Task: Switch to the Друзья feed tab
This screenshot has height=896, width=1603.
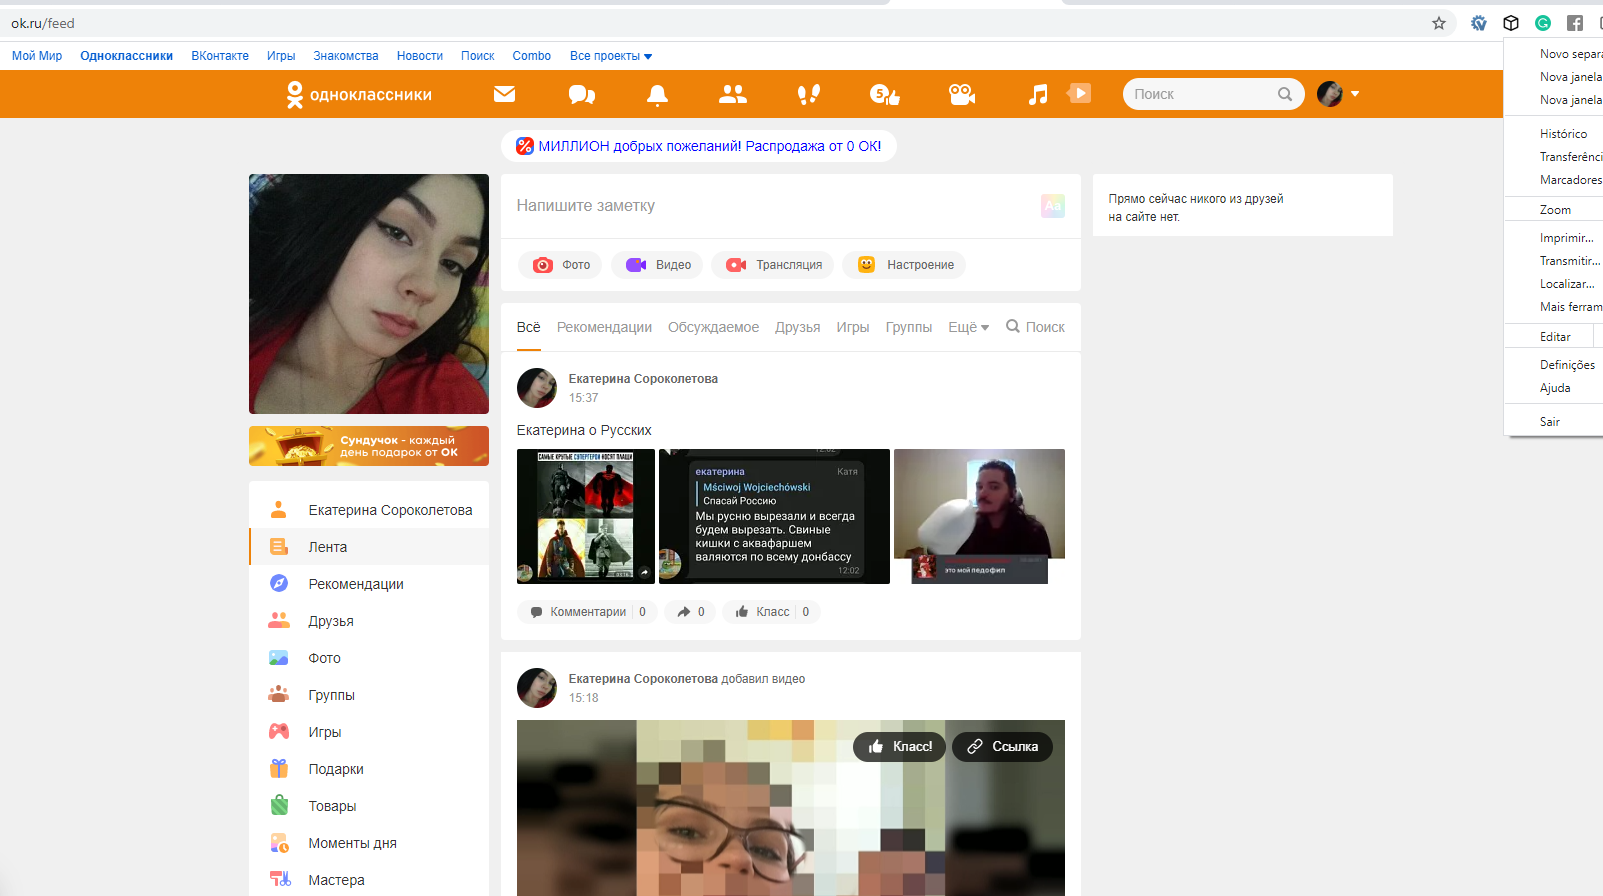Action: pos(797,327)
